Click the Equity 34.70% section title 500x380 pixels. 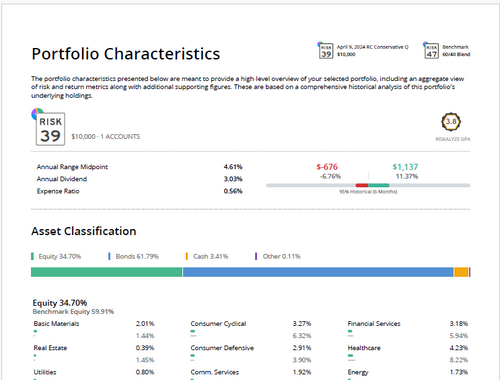(x=60, y=303)
